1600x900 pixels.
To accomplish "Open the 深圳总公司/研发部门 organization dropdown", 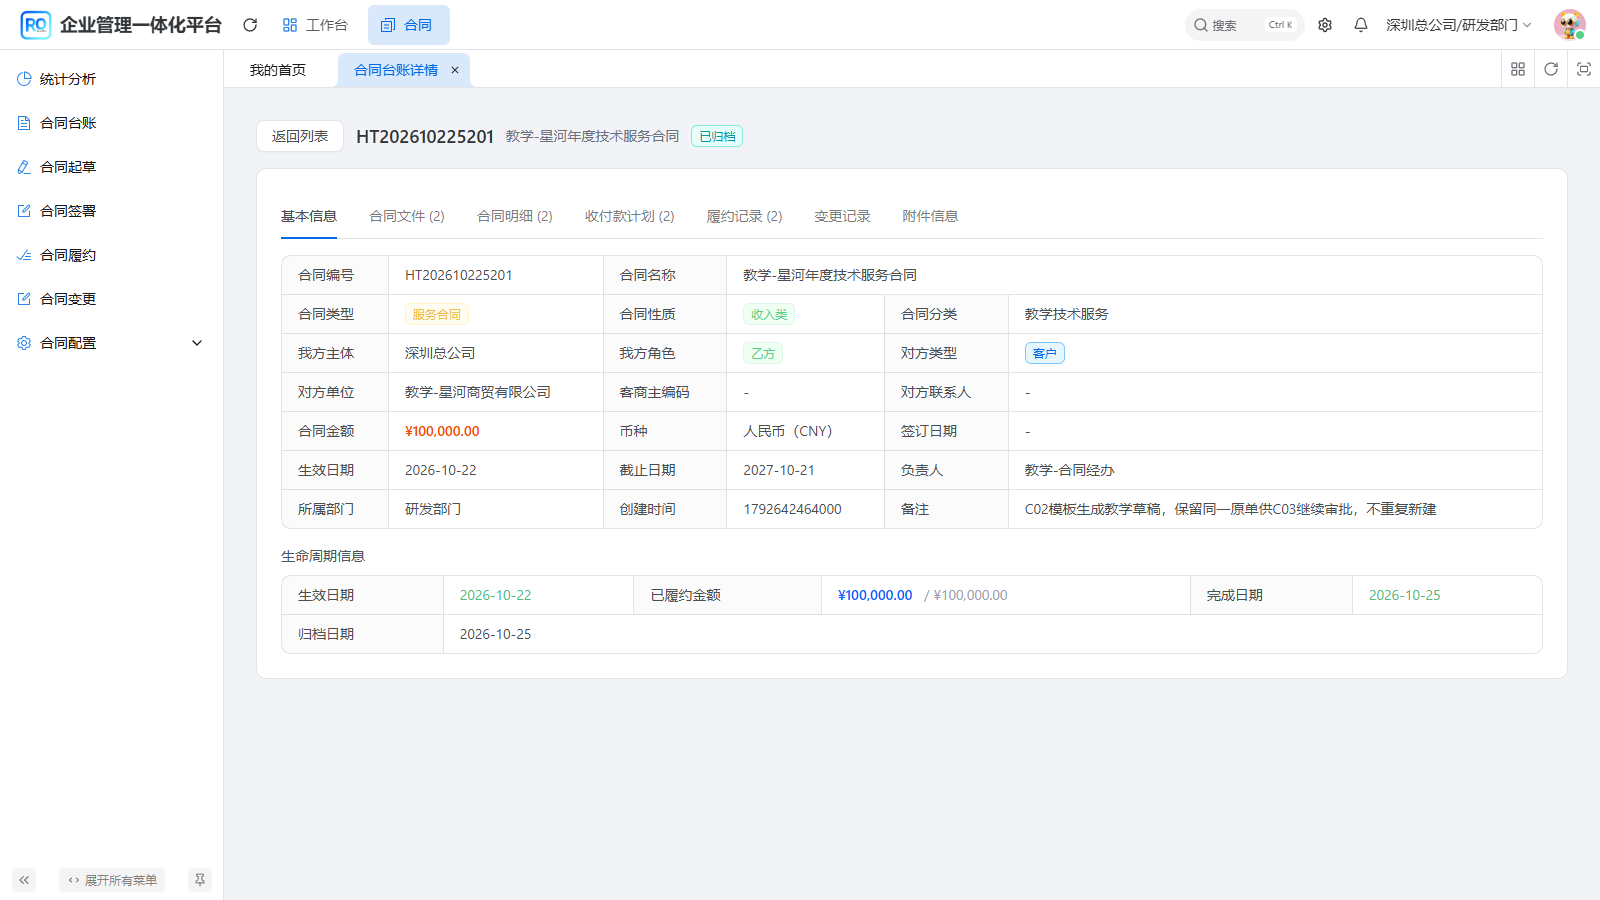I will point(1458,25).
